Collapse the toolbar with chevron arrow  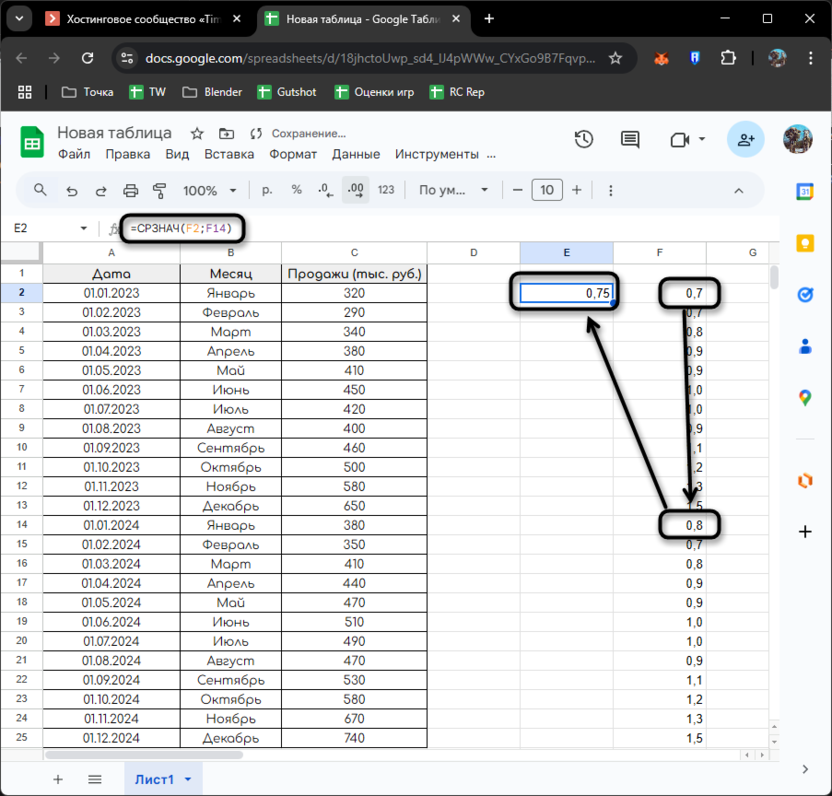coord(739,190)
